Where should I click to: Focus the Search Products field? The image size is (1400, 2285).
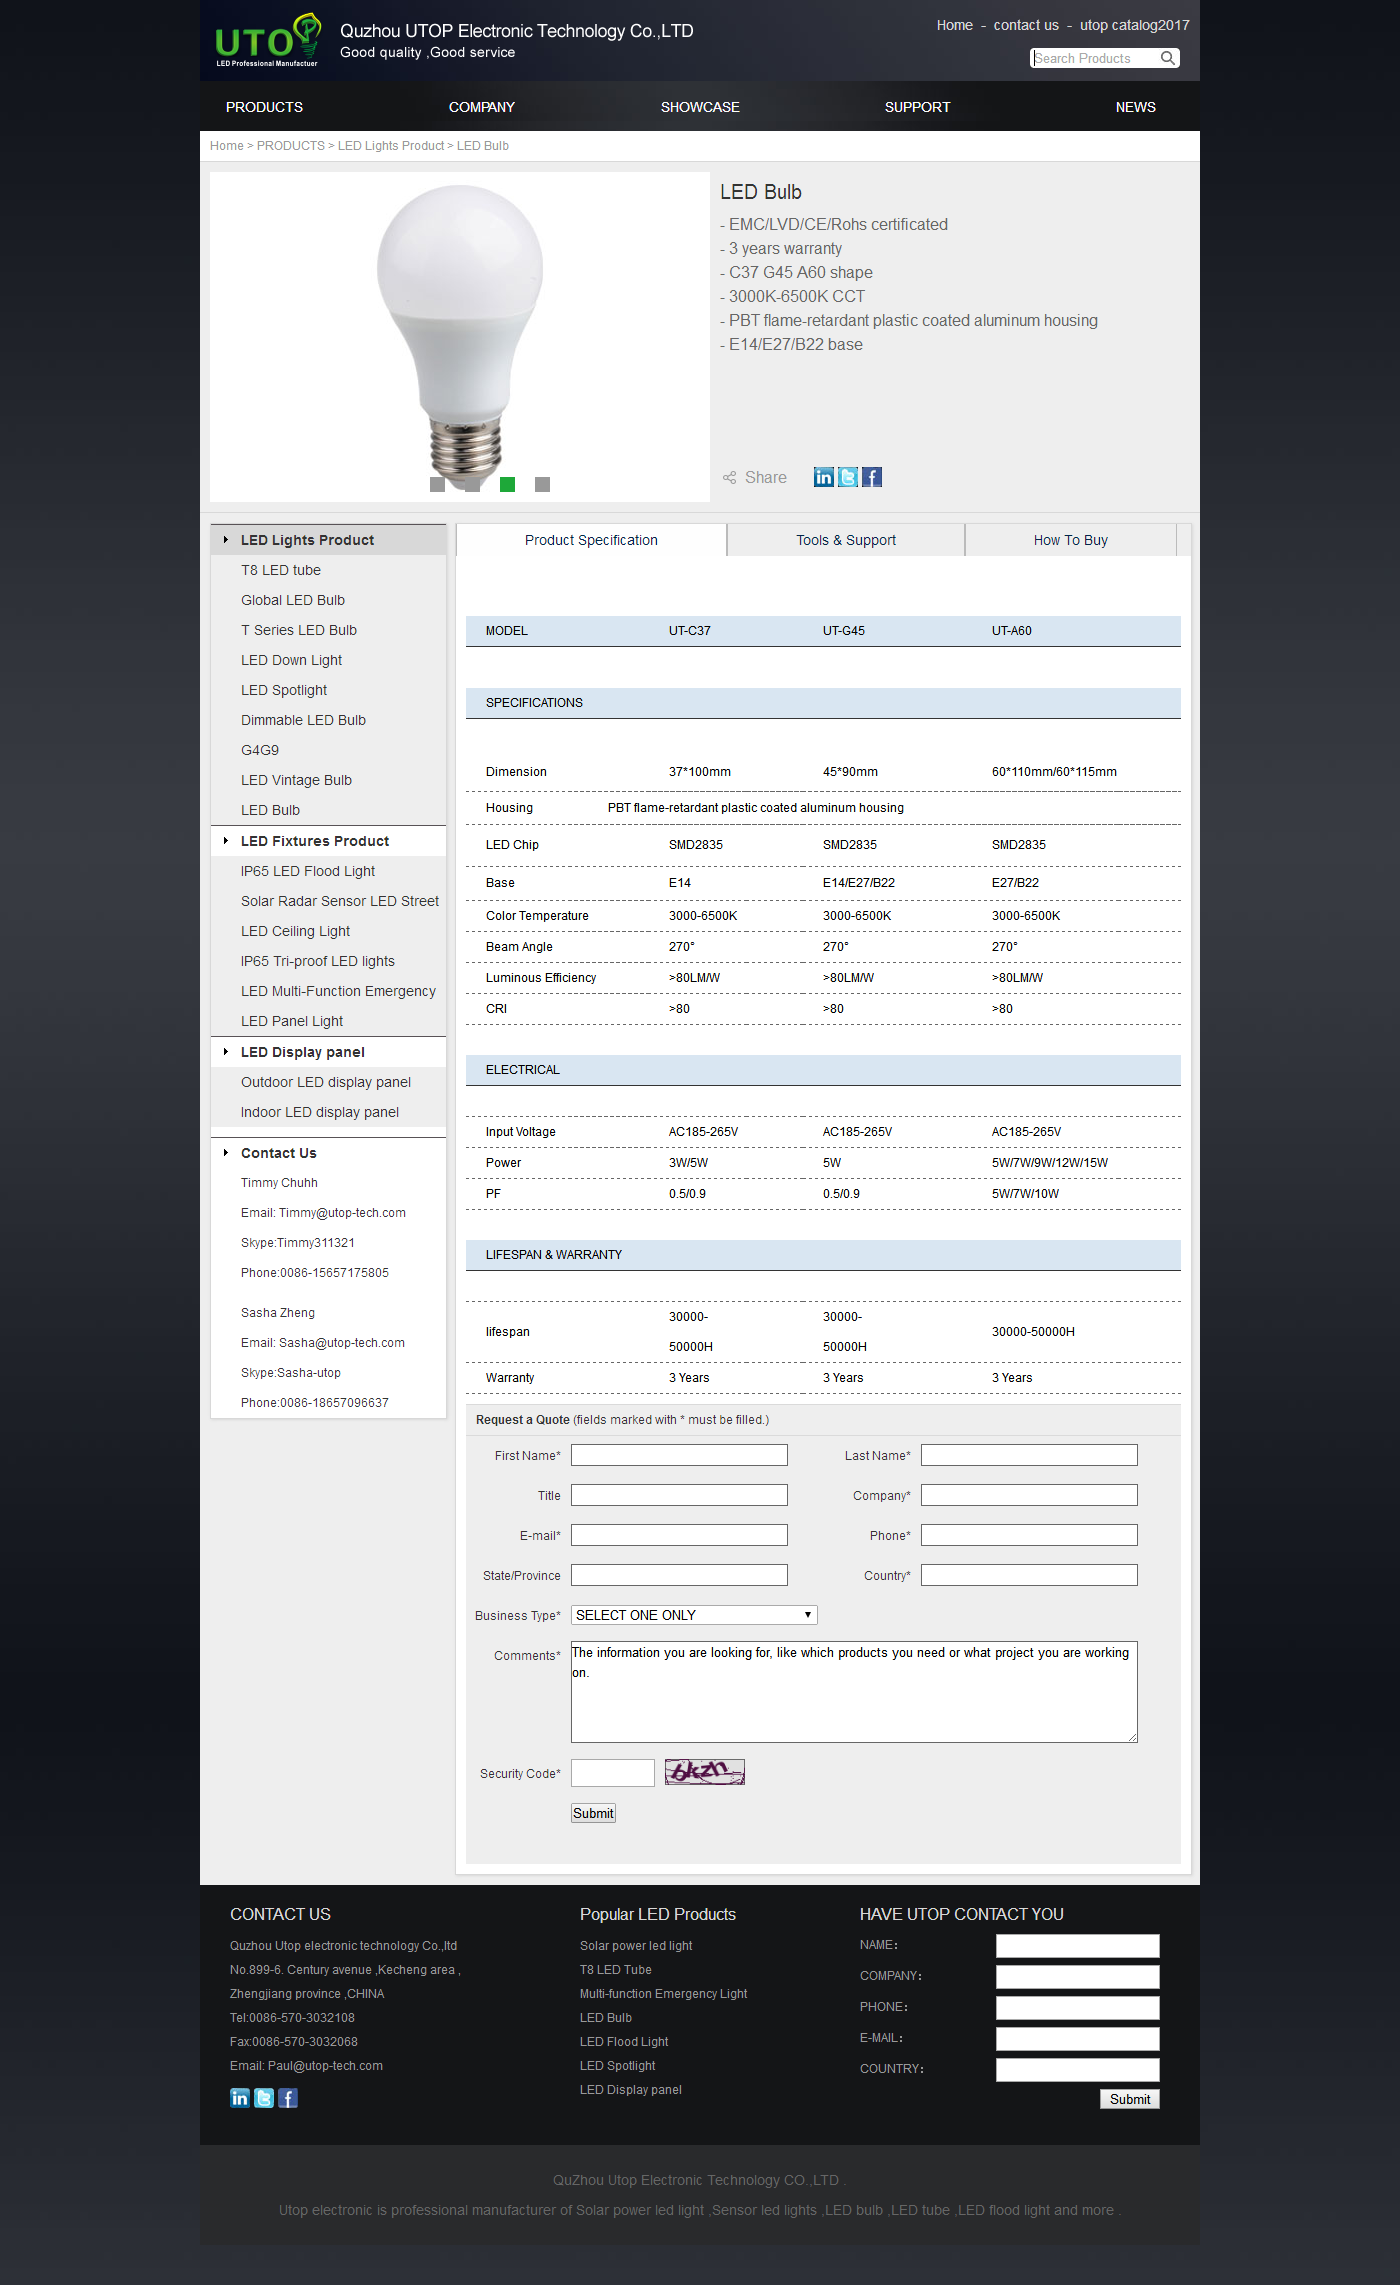pyautogui.click(x=1095, y=58)
